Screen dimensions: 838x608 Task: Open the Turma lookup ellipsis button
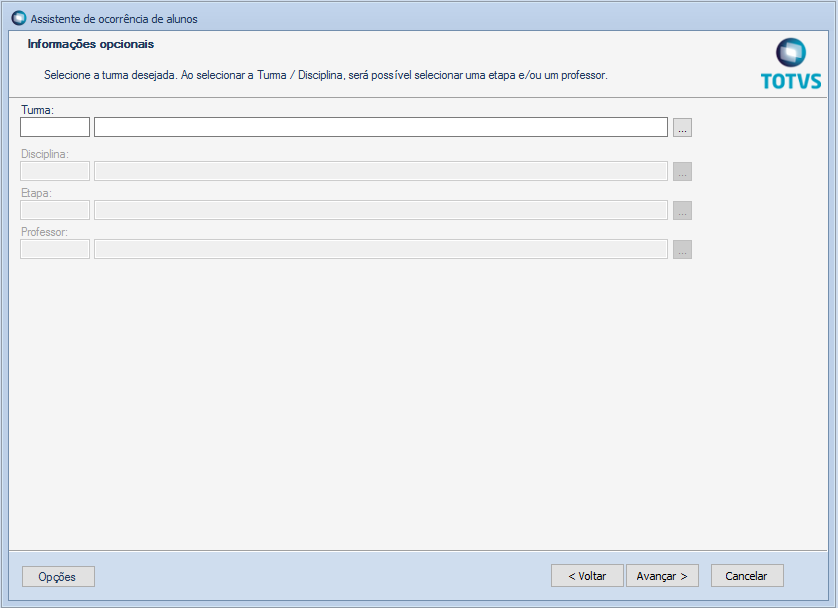pos(682,127)
